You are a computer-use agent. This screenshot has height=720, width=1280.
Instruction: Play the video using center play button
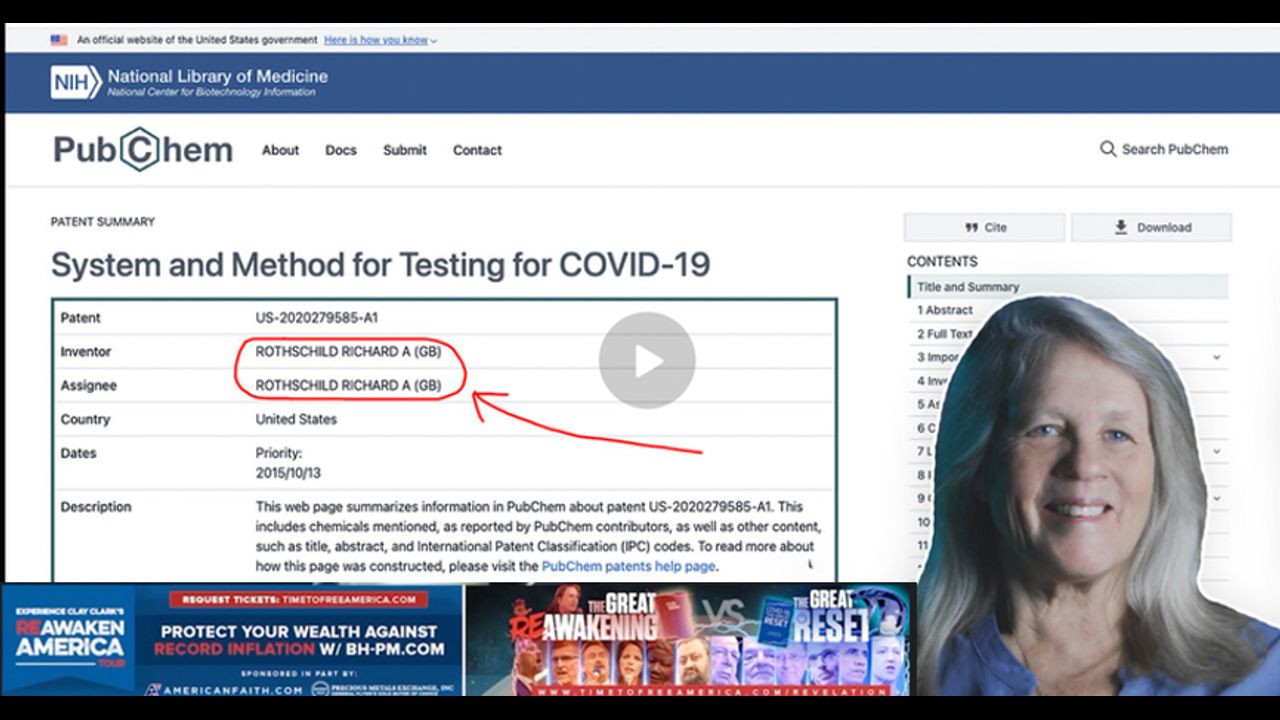coord(647,360)
